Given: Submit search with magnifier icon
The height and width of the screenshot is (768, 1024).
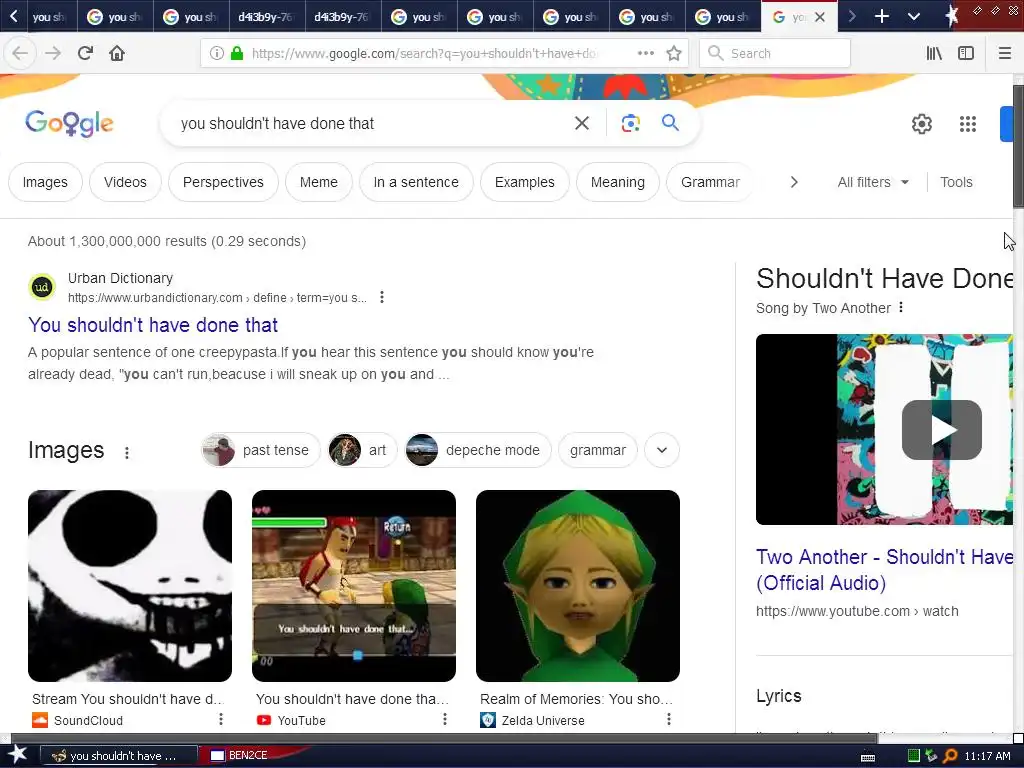Looking at the screenshot, I should (x=670, y=122).
